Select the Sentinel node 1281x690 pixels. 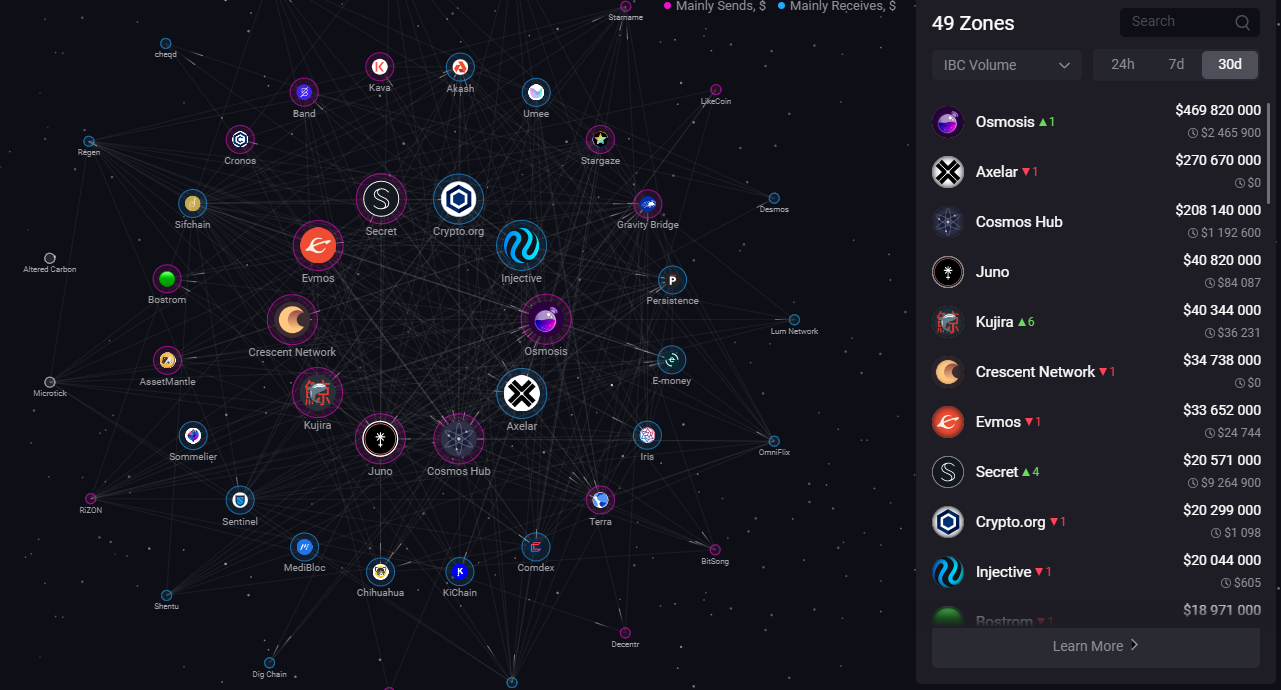click(240, 500)
